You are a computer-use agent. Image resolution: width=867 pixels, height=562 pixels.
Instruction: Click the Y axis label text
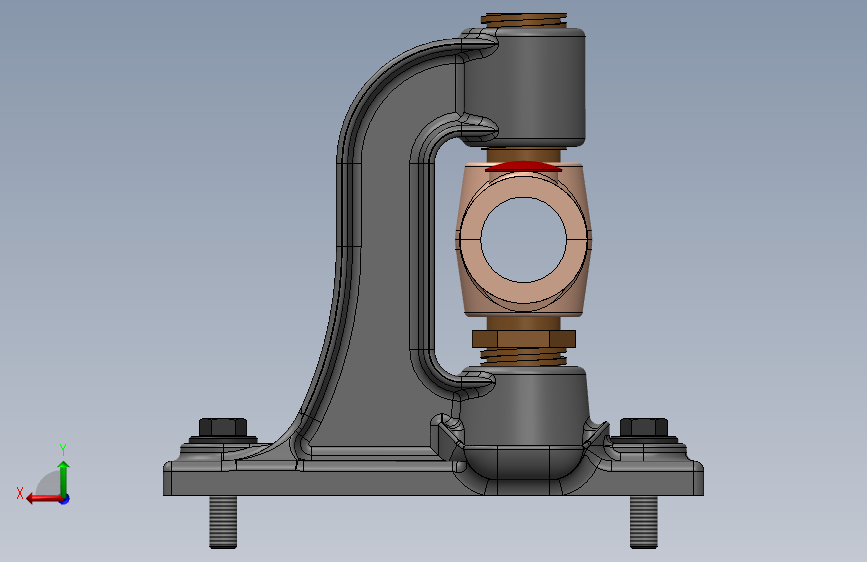click(x=63, y=449)
